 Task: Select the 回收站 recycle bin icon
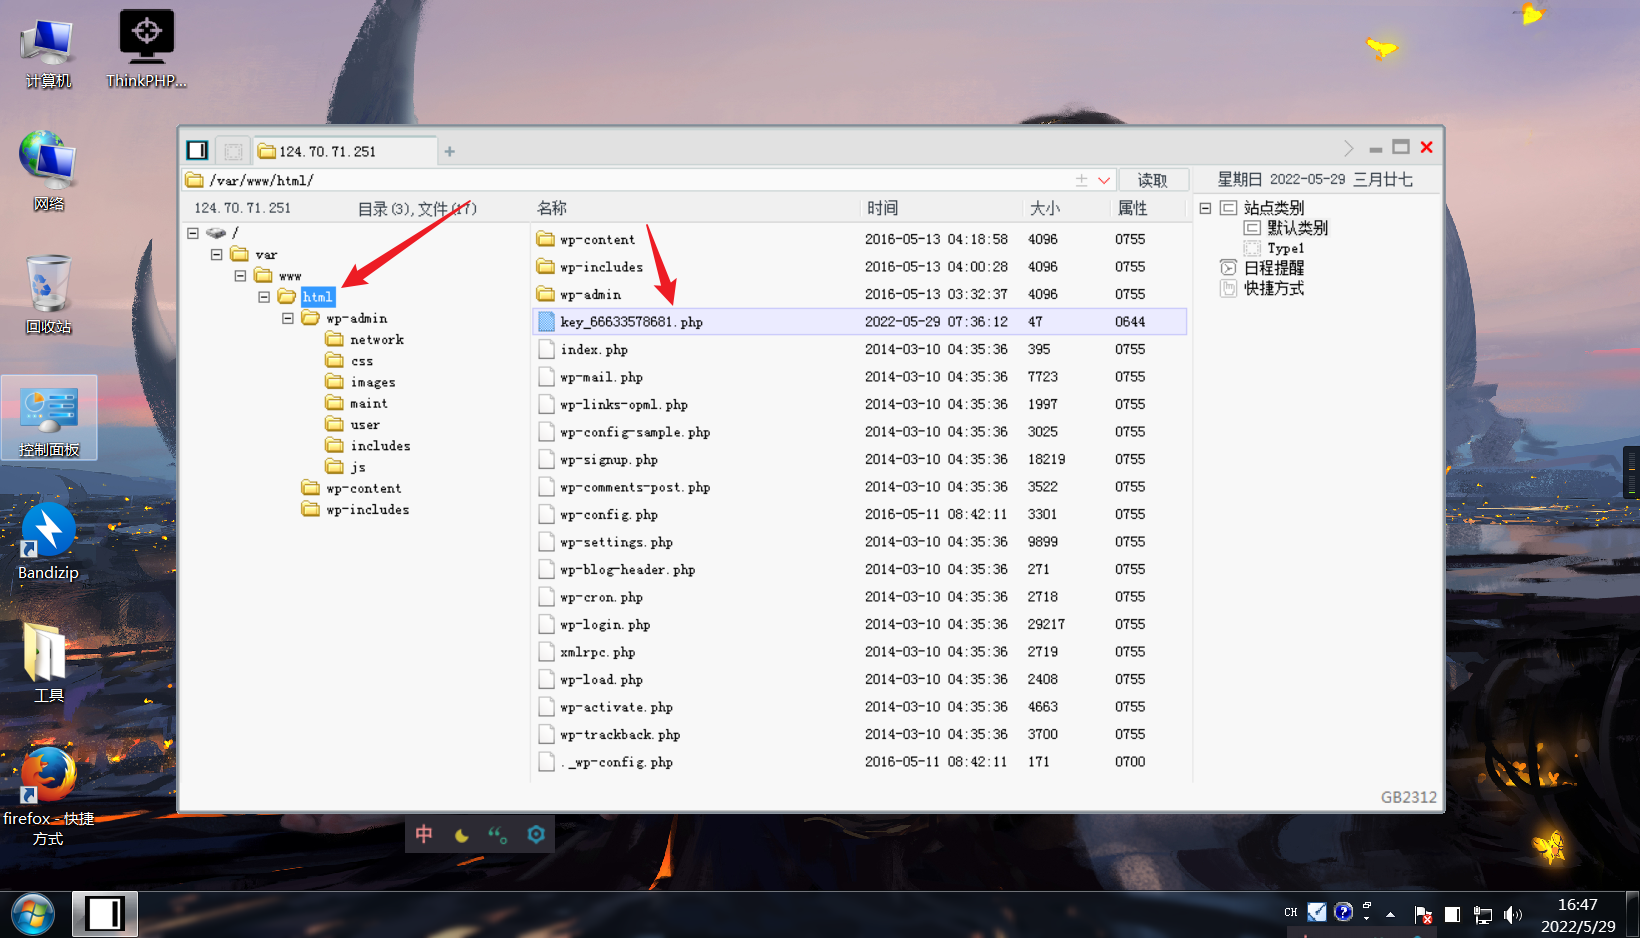pyautogui.click(x=48, y=295)
